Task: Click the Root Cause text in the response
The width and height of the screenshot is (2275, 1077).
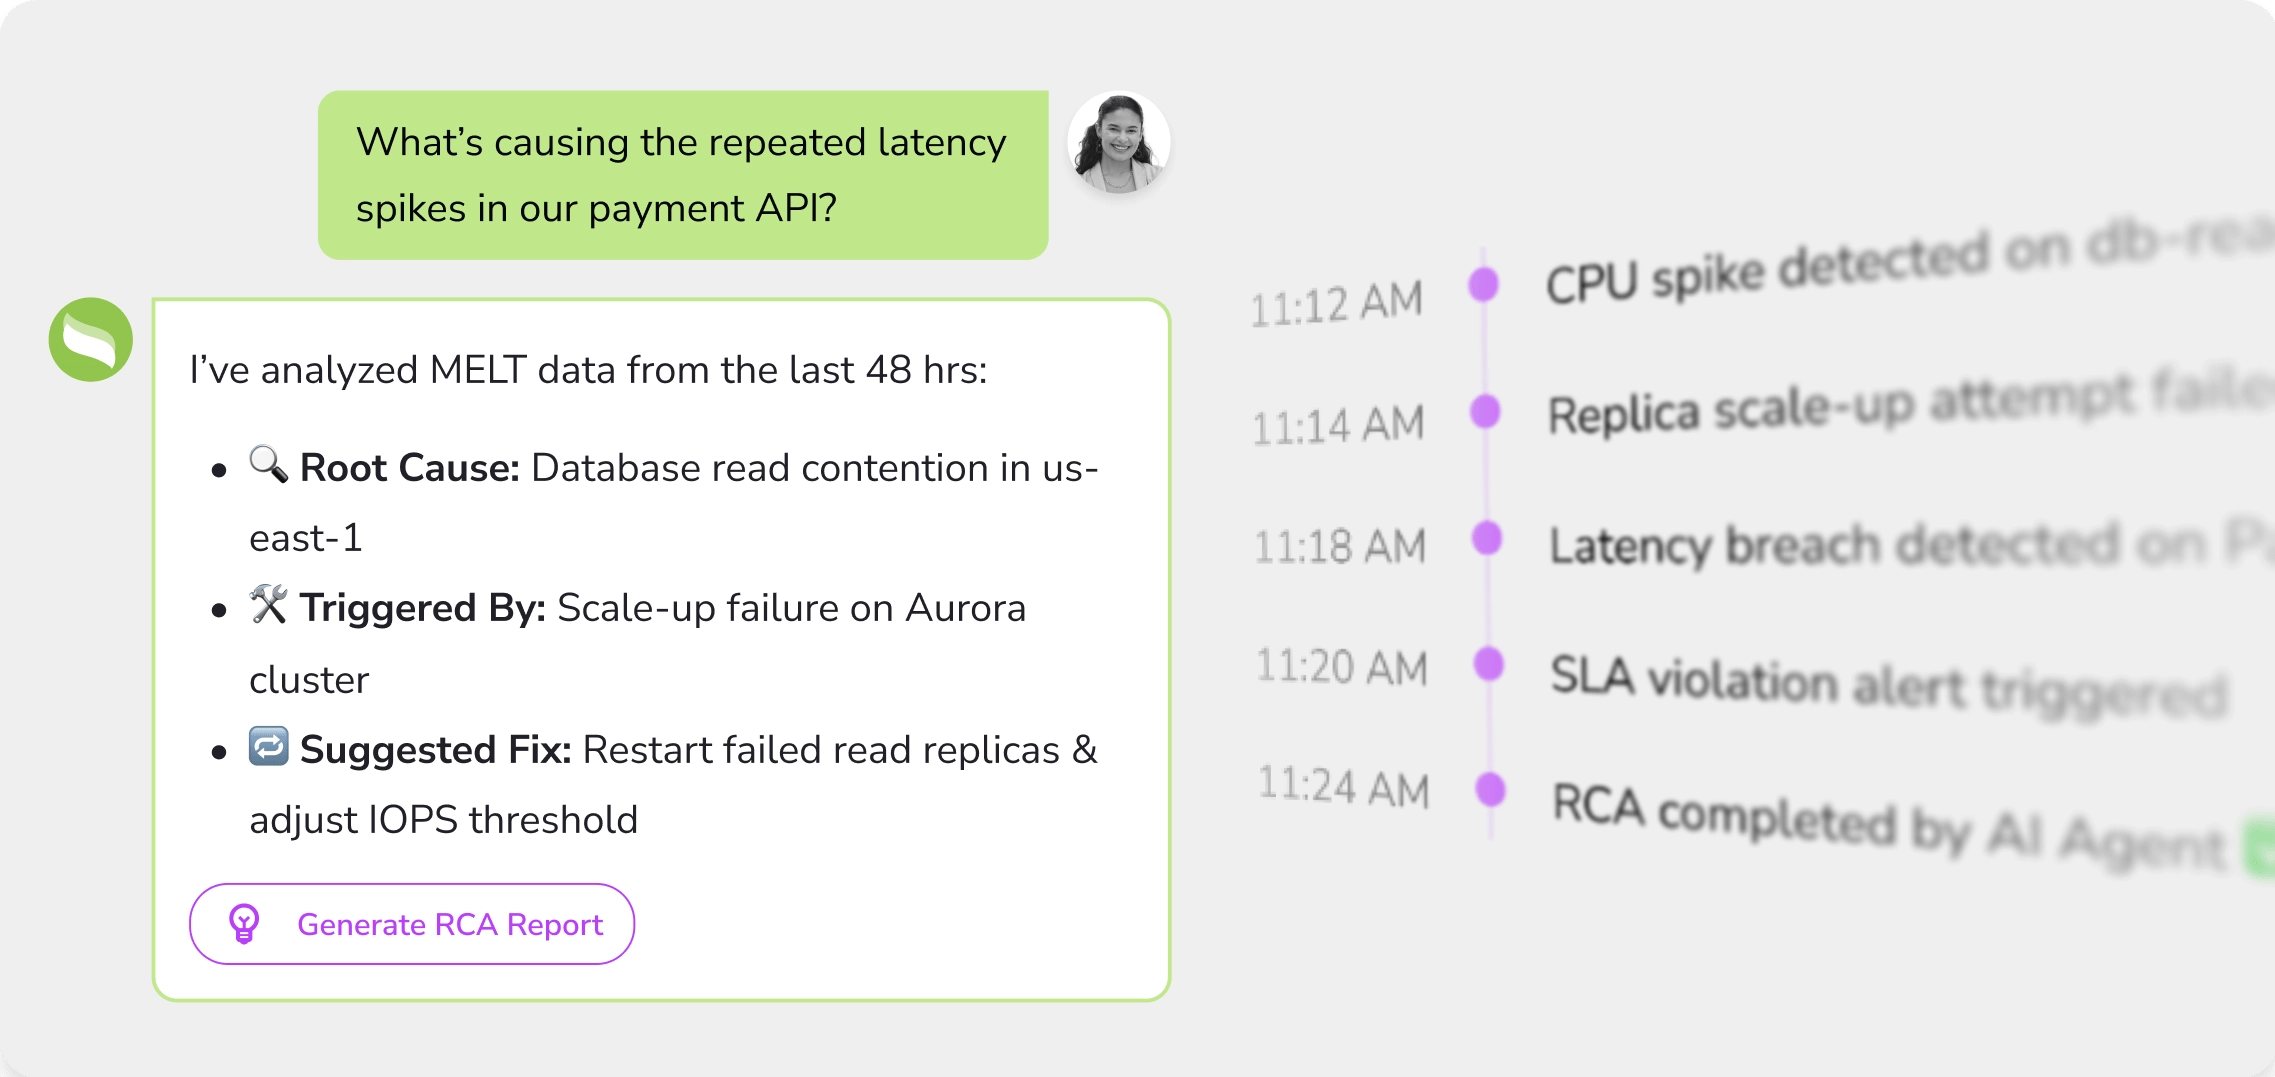Action: 409,468
